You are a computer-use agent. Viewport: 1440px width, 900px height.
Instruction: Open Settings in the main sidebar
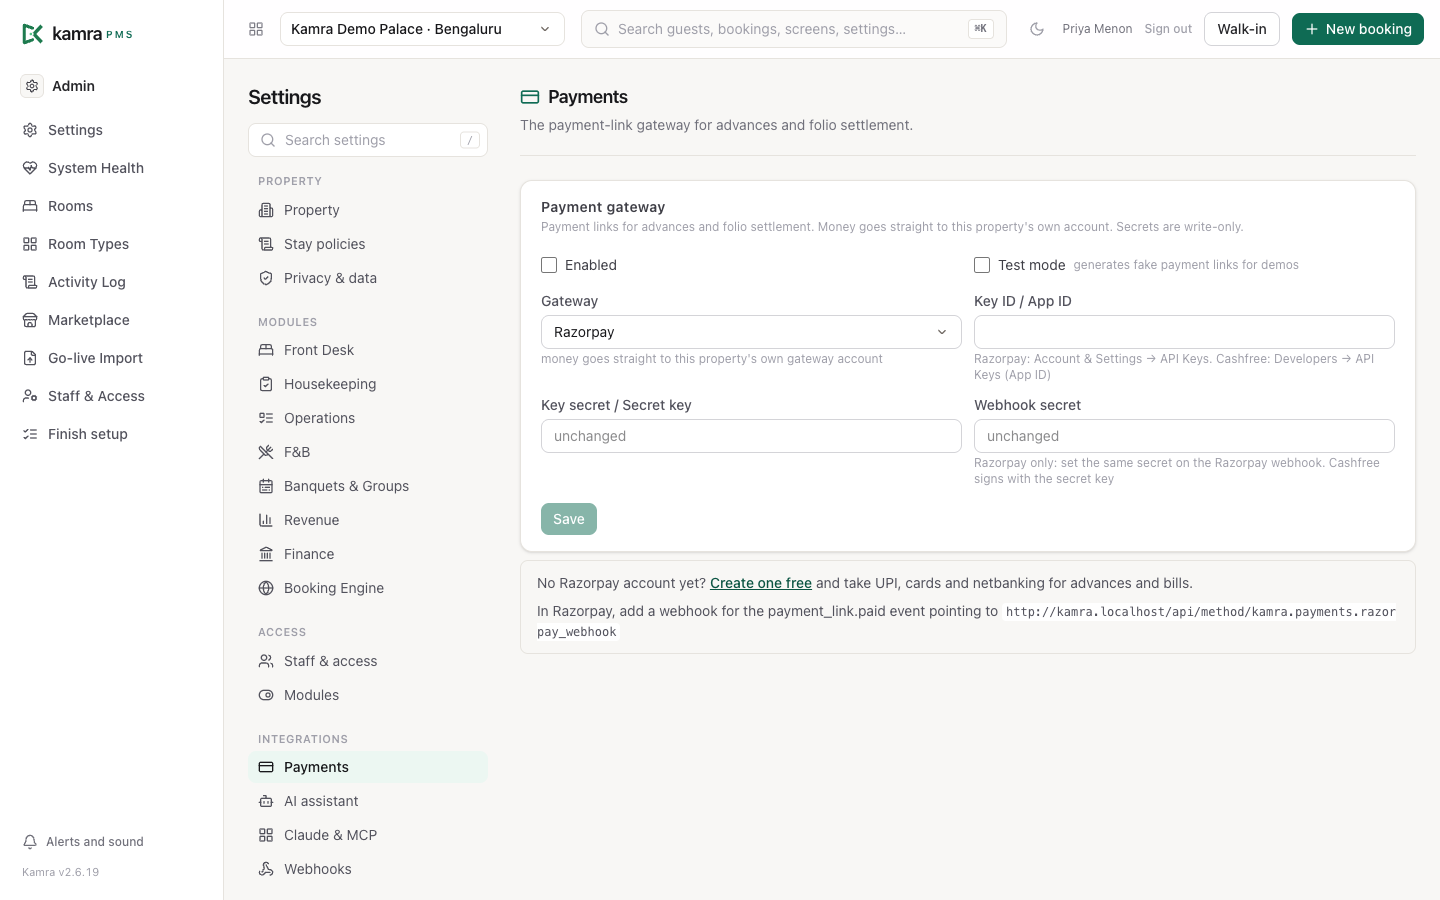(x=111, y=130)
